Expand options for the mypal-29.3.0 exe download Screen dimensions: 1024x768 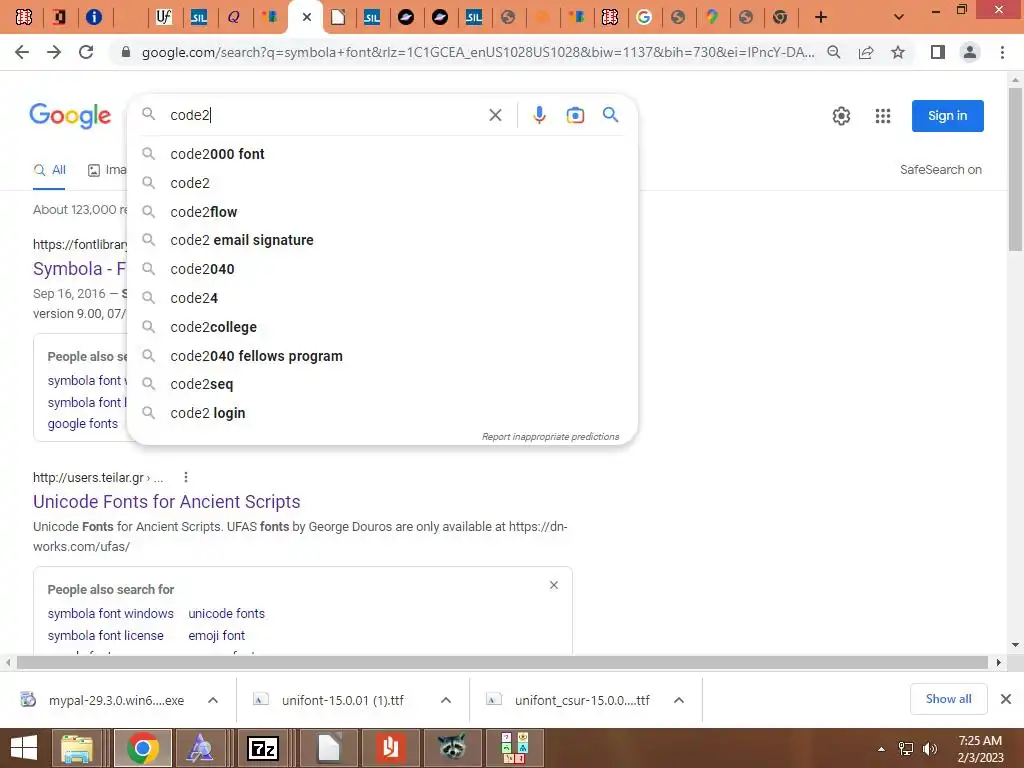213,700
